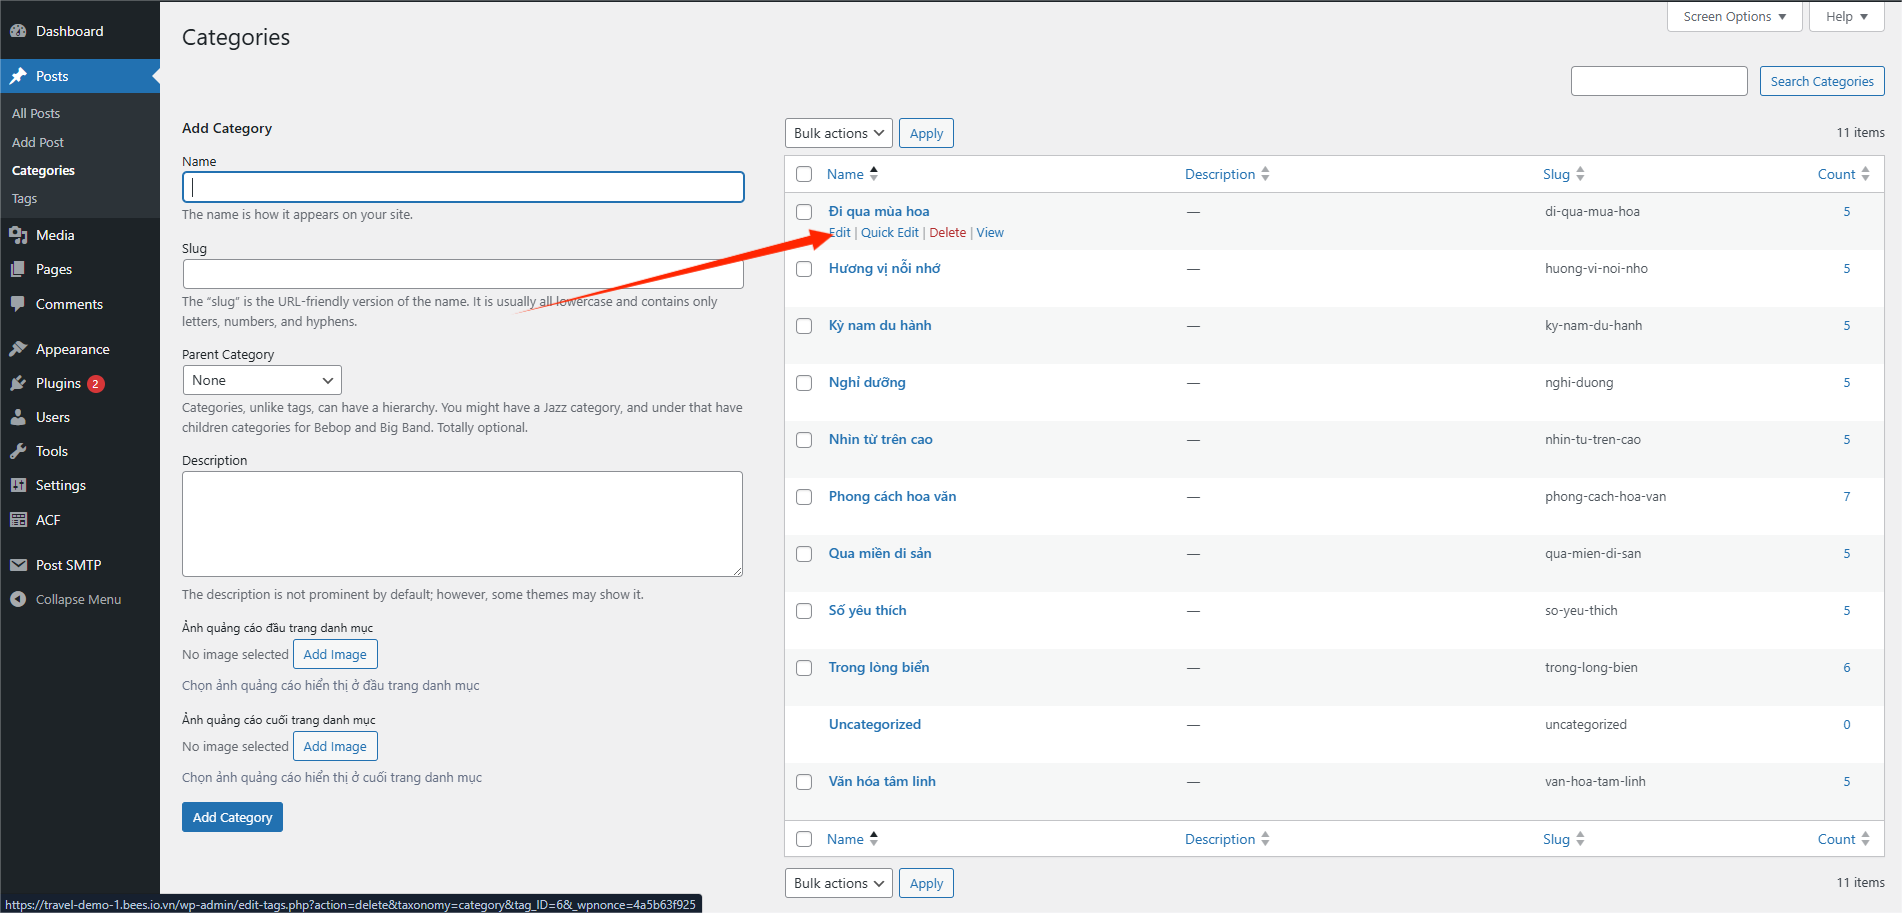Open the top Bulk actions dropdown
Viewport: 1902px width, 913px height.
[838, 133]
